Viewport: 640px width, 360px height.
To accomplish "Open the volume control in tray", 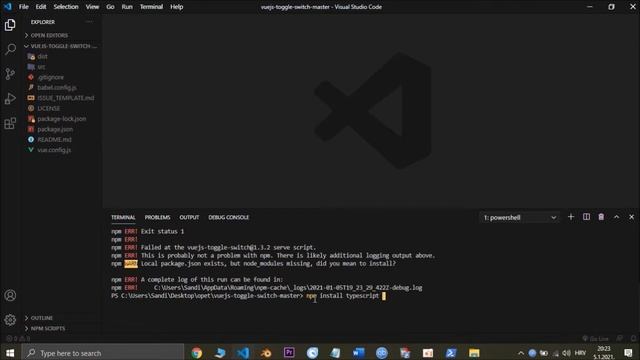I will pyautogui.click(x=567, y=353).
